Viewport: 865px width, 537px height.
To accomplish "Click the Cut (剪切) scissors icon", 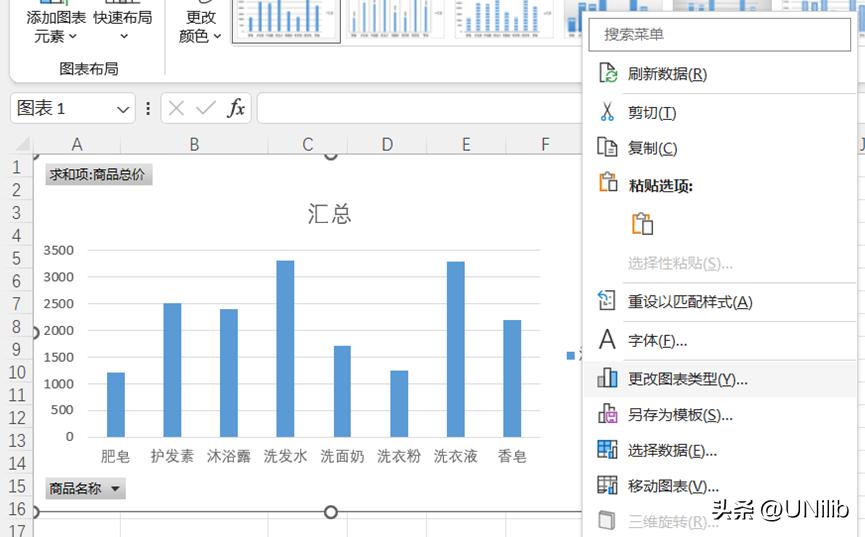I will 607,112.
